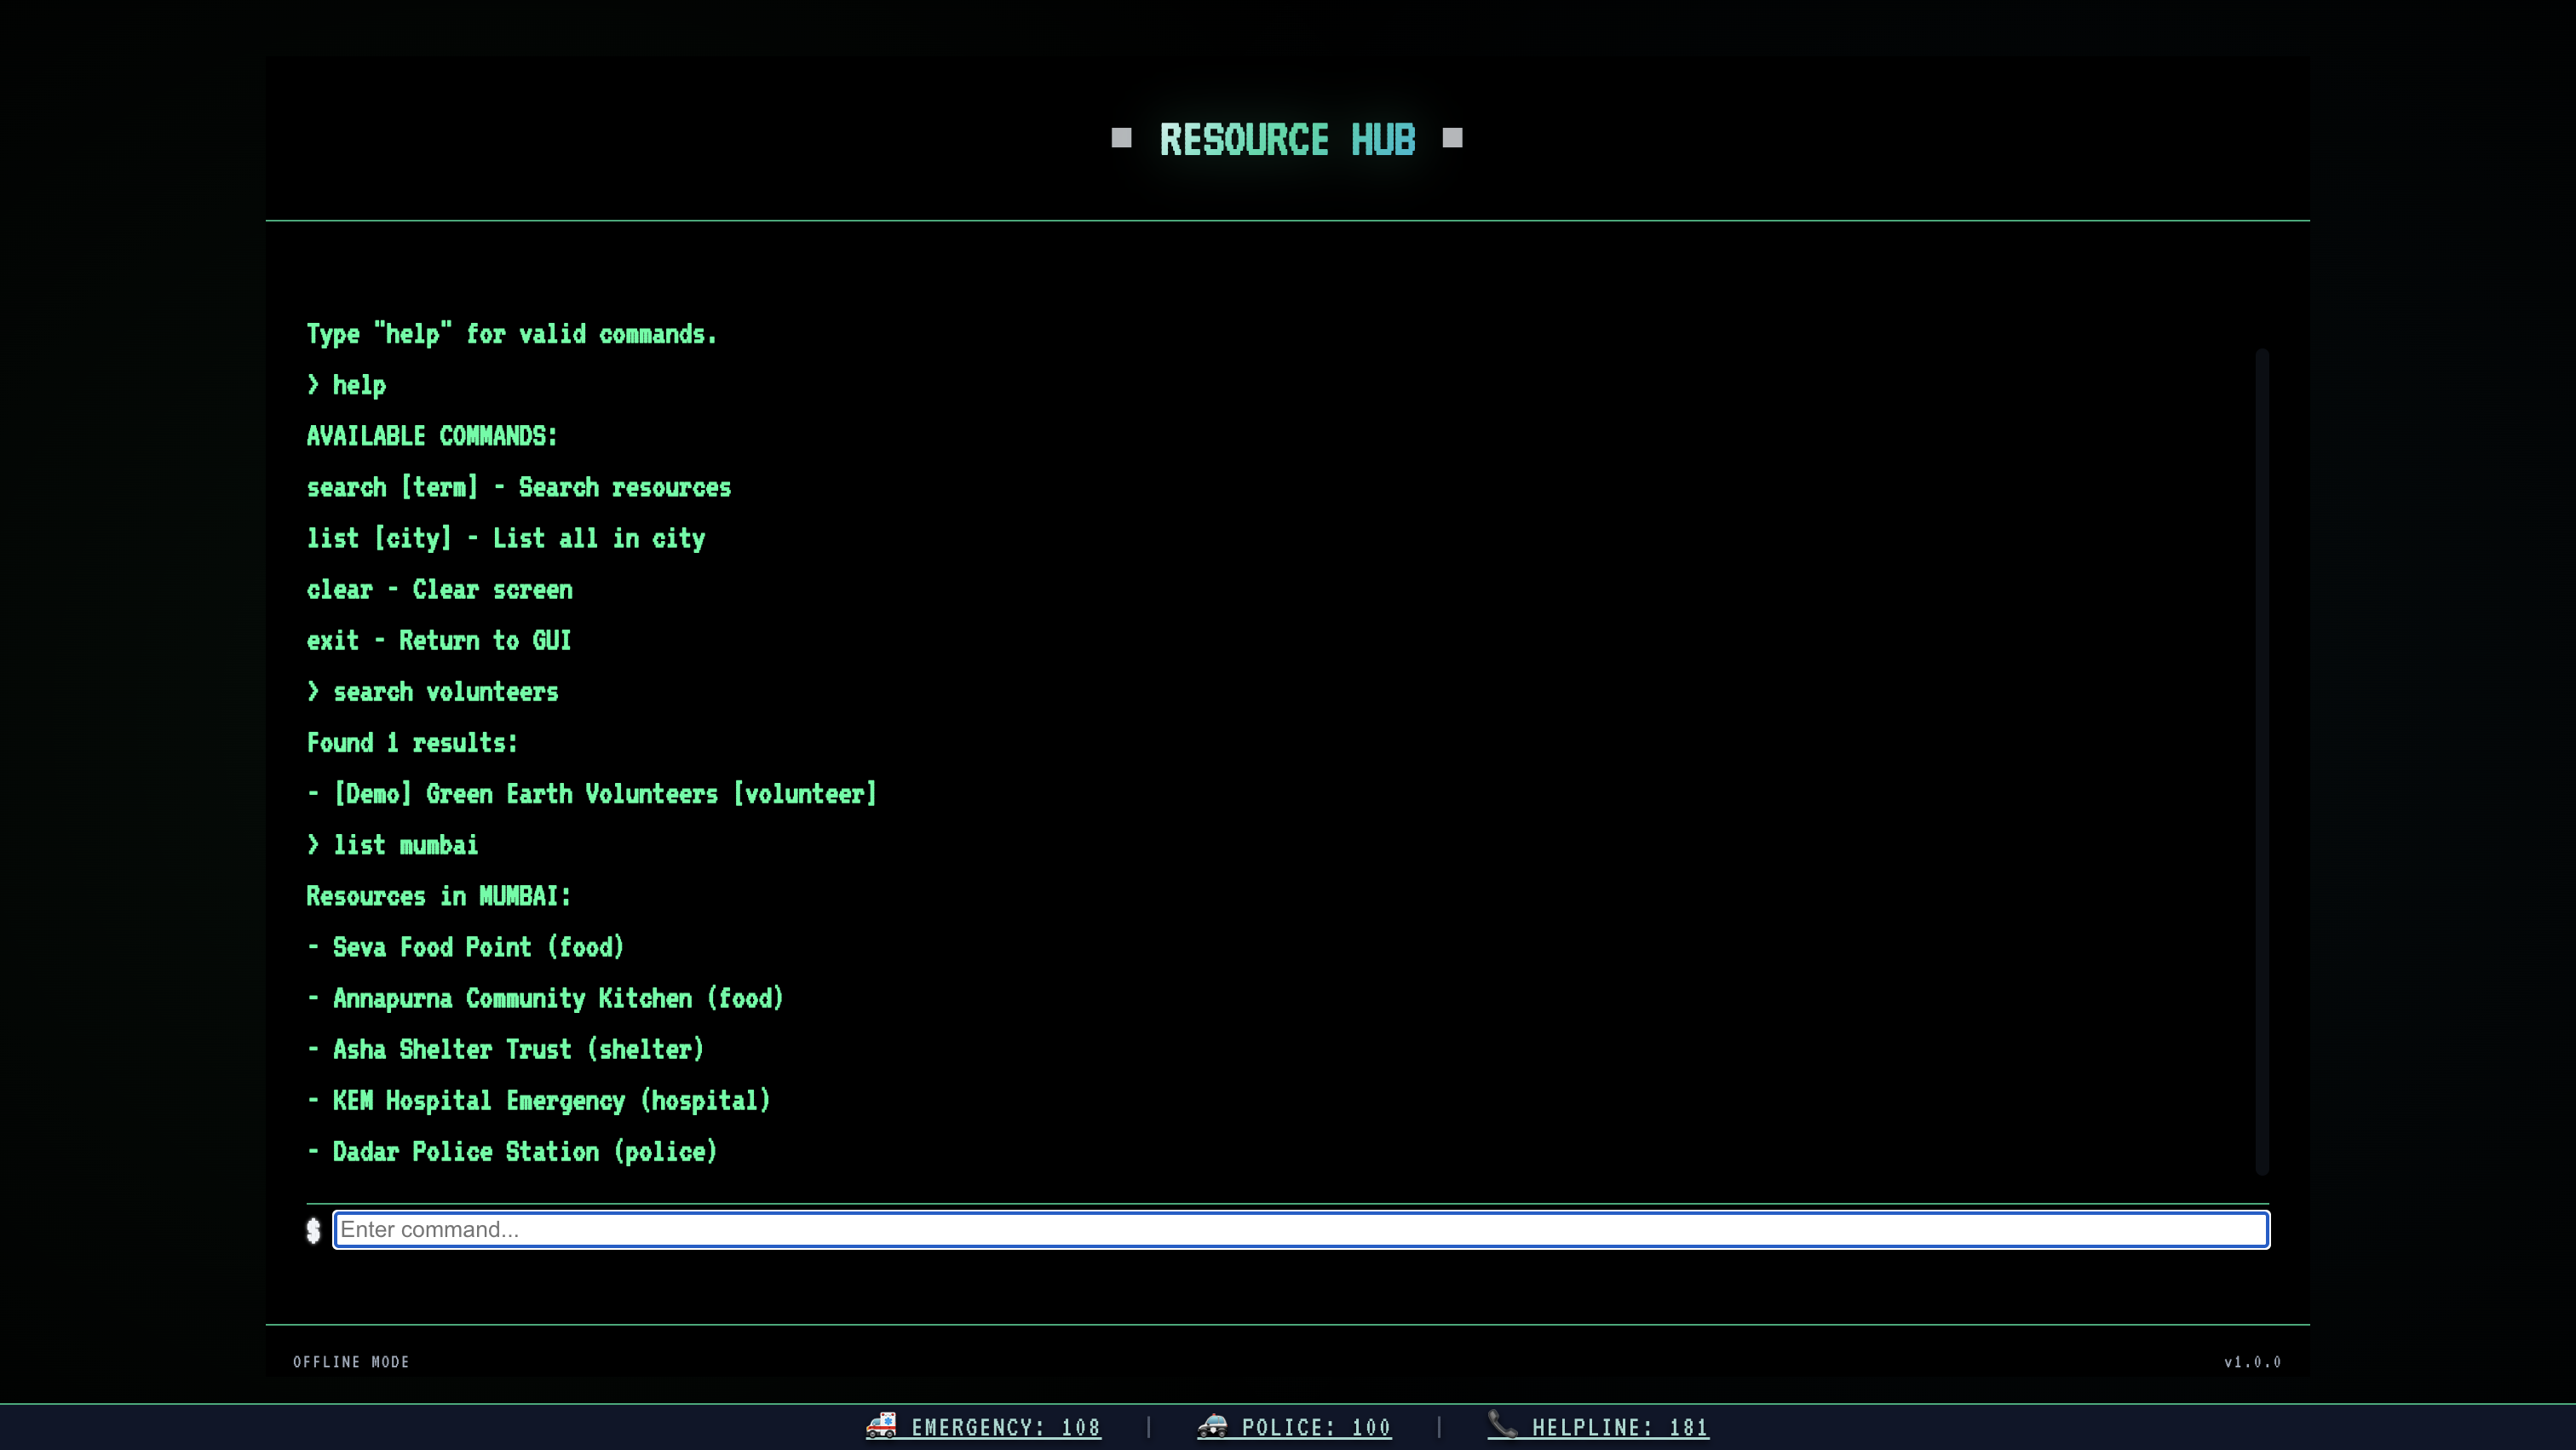Image resolution: width=2576 pixels, height=1450 pixels.
Task: Click the 'Found 1 results:' line
Action: point(412,743)
